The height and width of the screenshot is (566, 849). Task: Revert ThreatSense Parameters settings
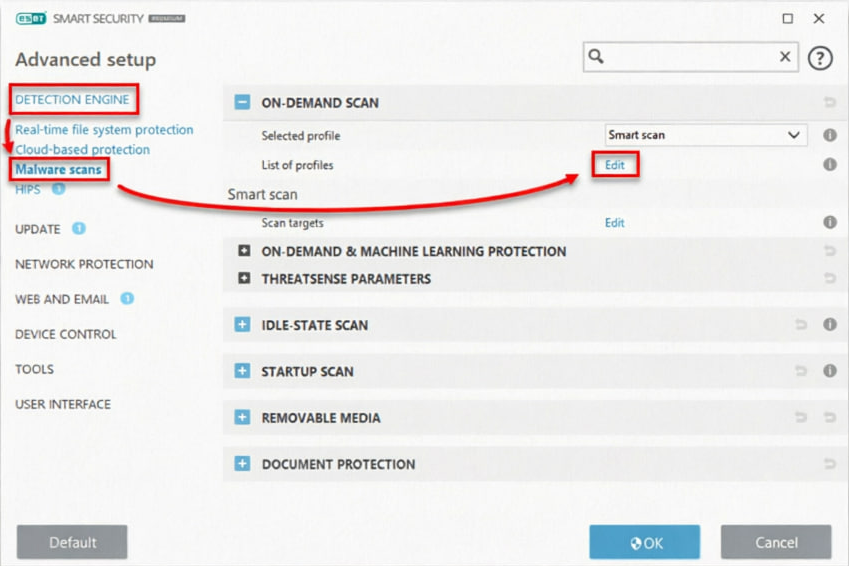pyautogui.click(x=830, y=278)
